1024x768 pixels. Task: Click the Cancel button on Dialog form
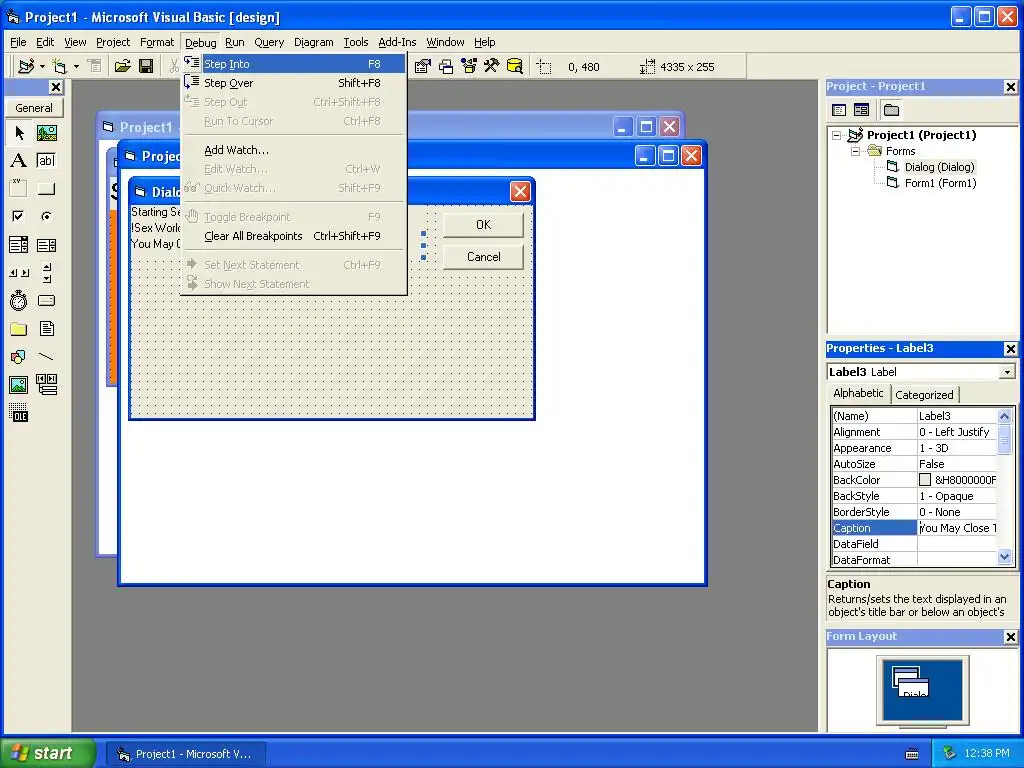click(x=483, y=257)
